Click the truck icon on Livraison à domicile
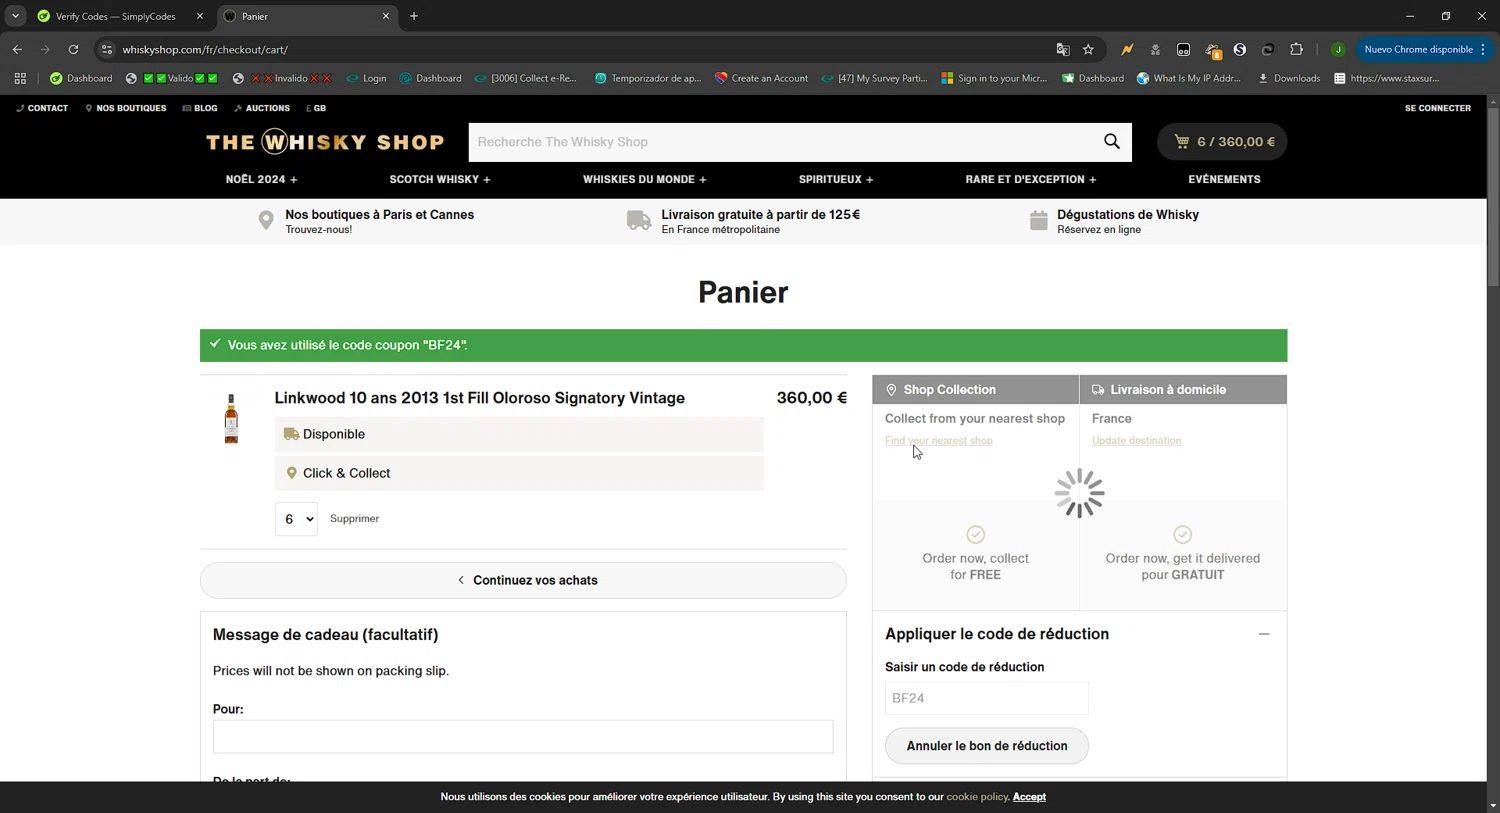The width and height of the screenshot is (1500, 813). (1098, 390)
